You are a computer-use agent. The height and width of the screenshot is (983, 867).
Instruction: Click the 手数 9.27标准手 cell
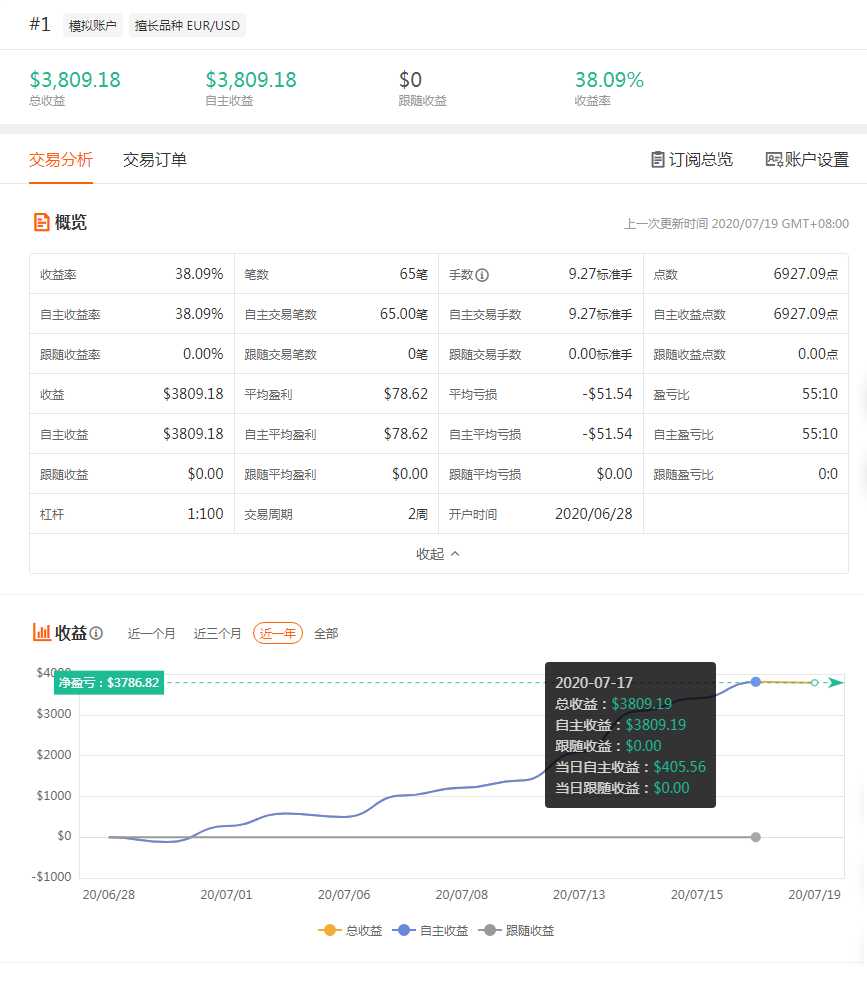[x=541, y=275]
